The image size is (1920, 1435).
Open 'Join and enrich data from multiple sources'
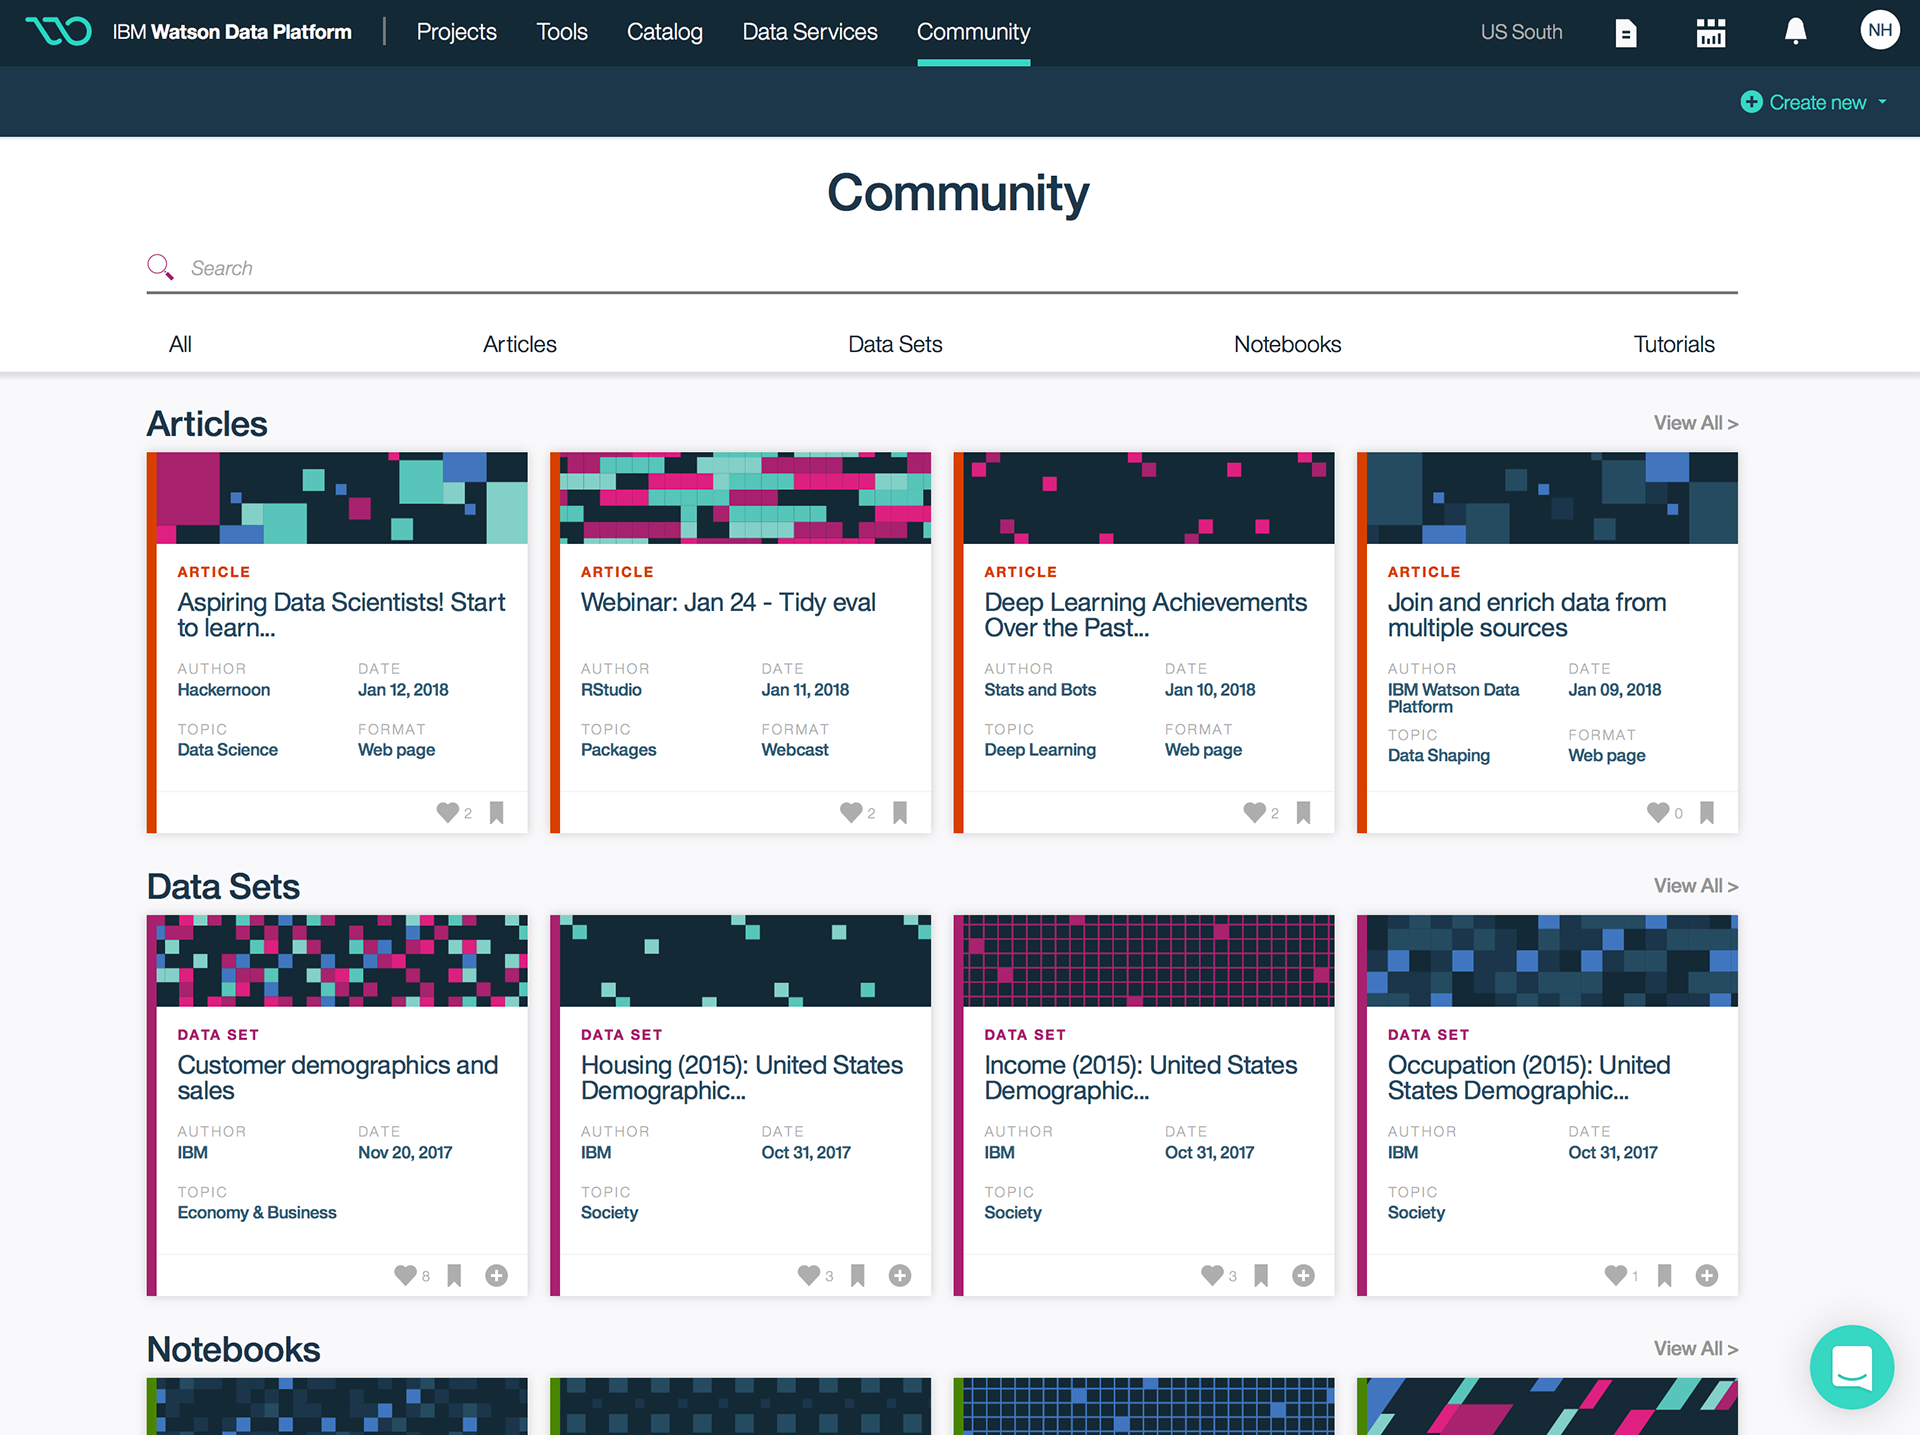point(1527,615)
